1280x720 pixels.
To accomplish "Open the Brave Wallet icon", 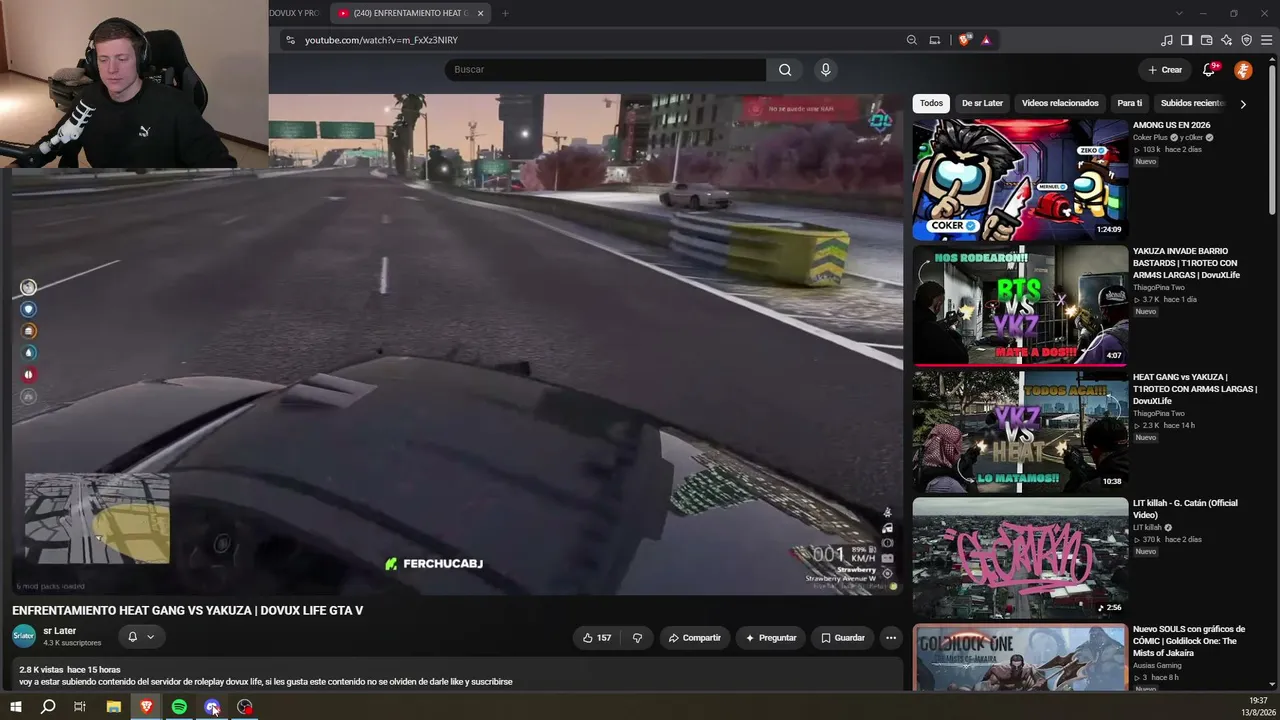I will tap(1207, 40).
